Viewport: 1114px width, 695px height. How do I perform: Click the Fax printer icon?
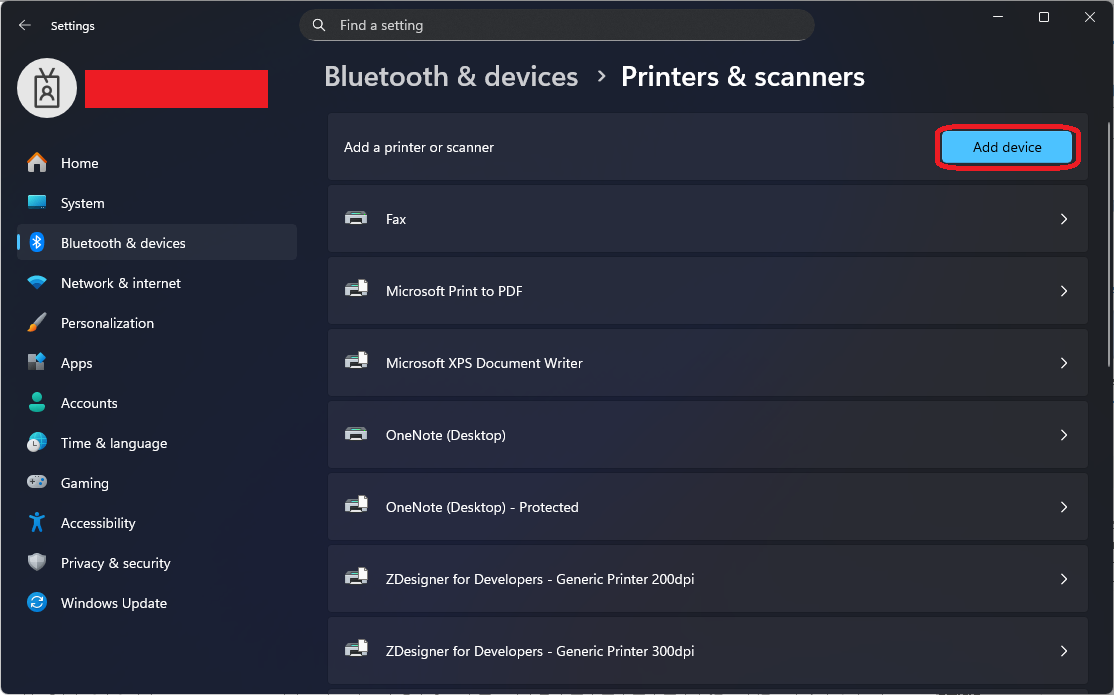pyautogui.click(x=356, y=219)
